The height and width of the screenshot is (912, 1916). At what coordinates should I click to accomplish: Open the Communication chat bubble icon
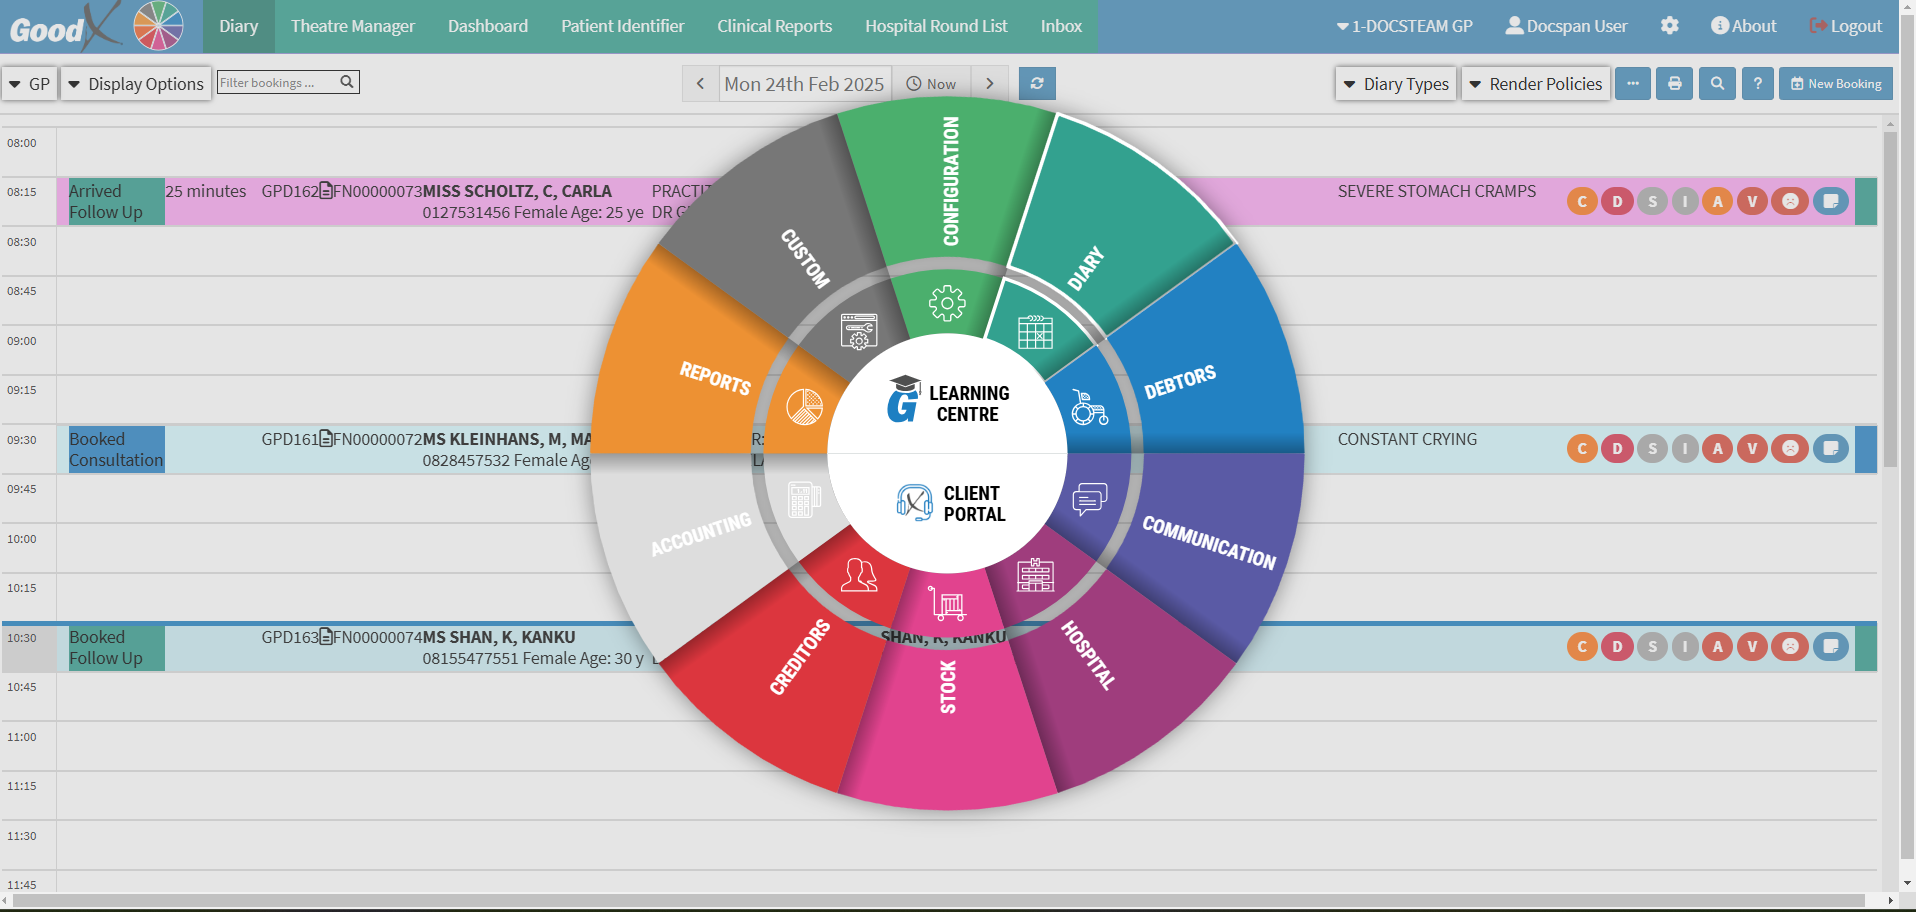pyautogui.click(x=1089, y=498)
